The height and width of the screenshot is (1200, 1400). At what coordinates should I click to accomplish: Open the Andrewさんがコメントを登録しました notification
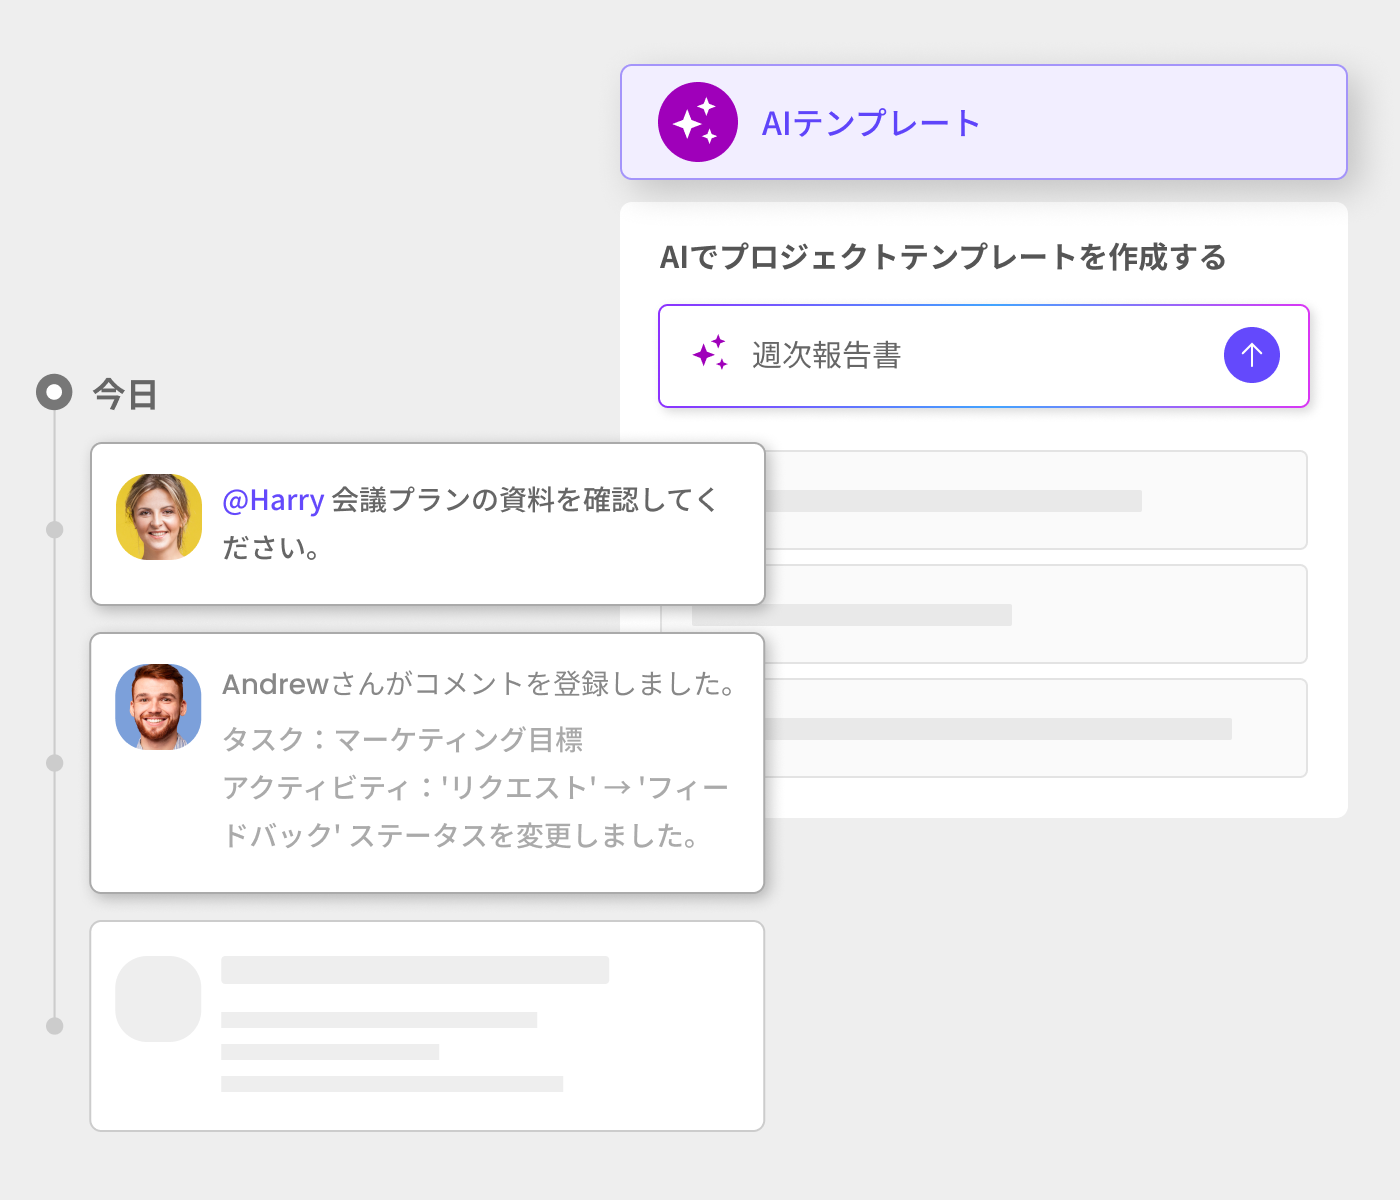click(x=478, y=684)
